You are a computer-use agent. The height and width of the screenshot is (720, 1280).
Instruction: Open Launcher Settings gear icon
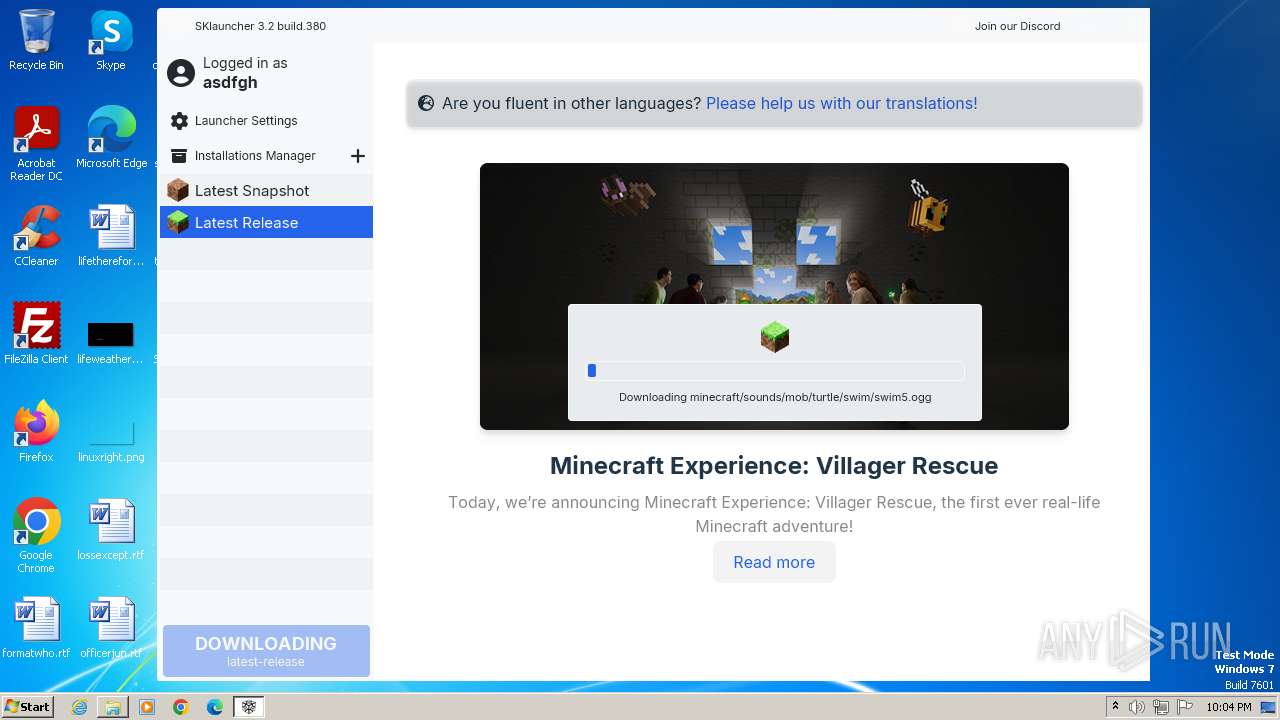179,121
